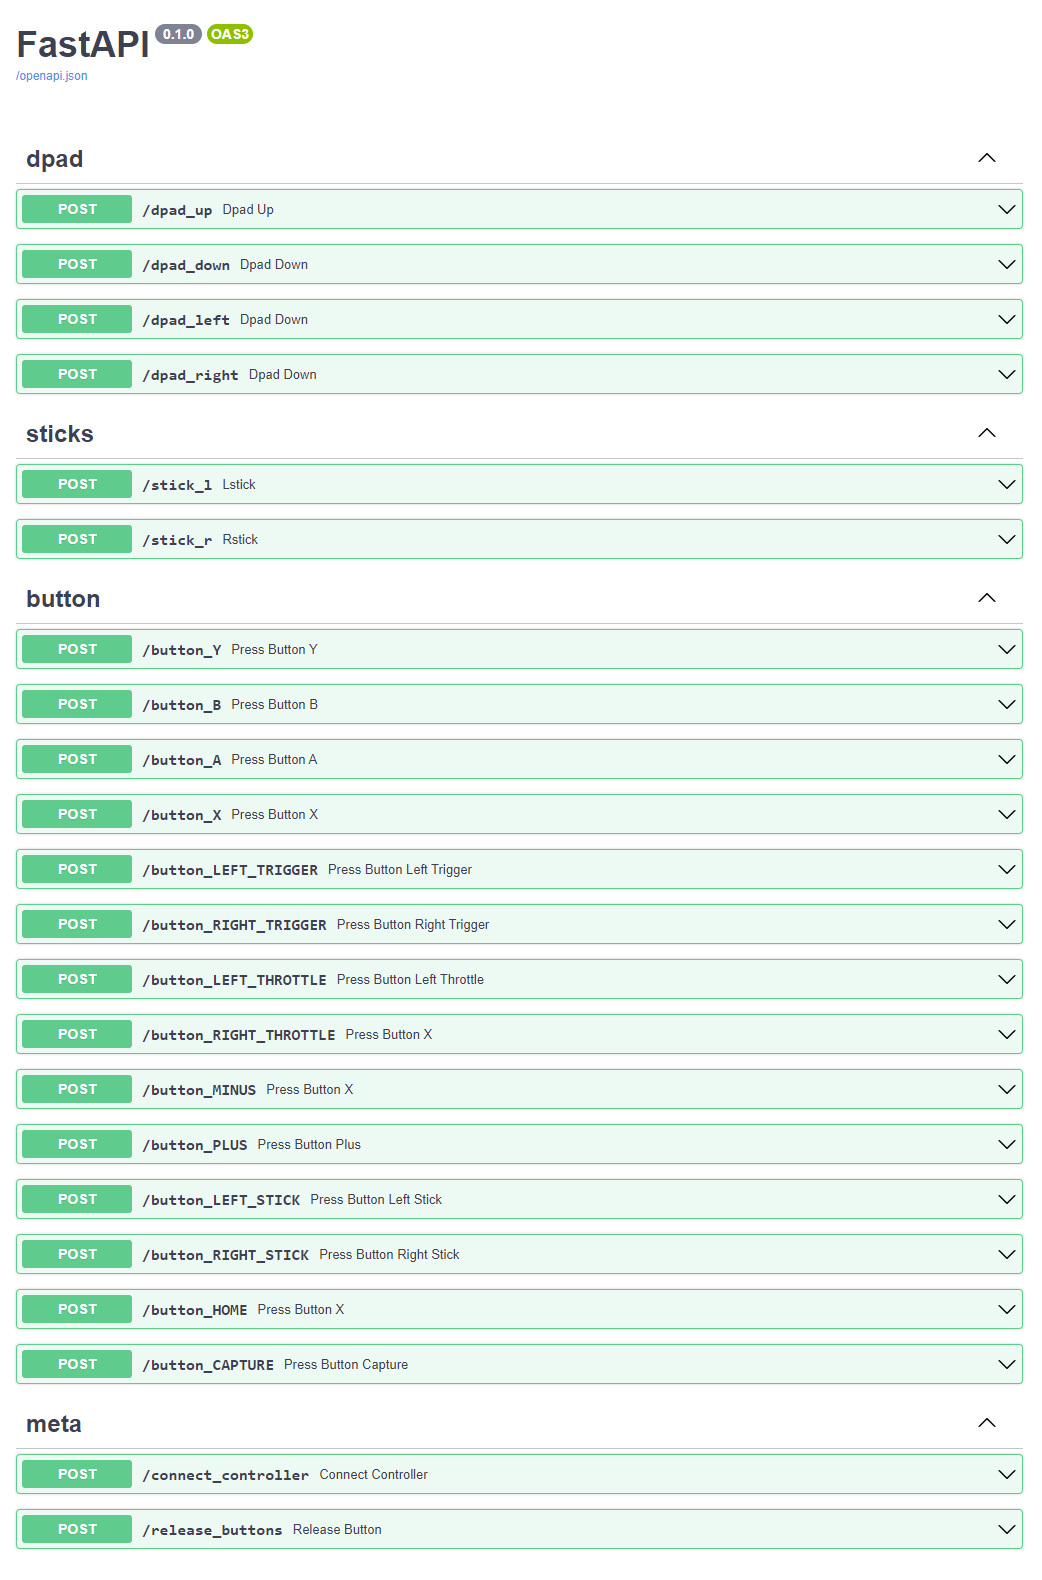Expand the /button_RIGHT_THROTTLE endpoint arrow
This screenshot has height=1580, width=1042.
tap(1006, 1034)
